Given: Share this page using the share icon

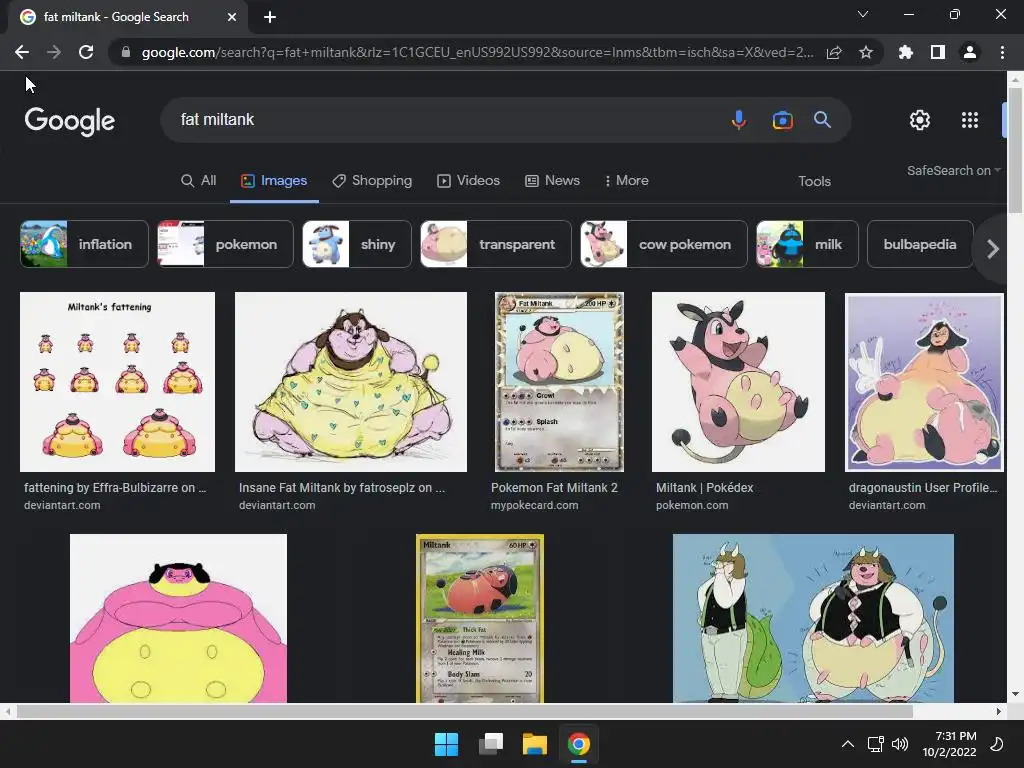Looking at the screenshot, I should click(834, 52).
